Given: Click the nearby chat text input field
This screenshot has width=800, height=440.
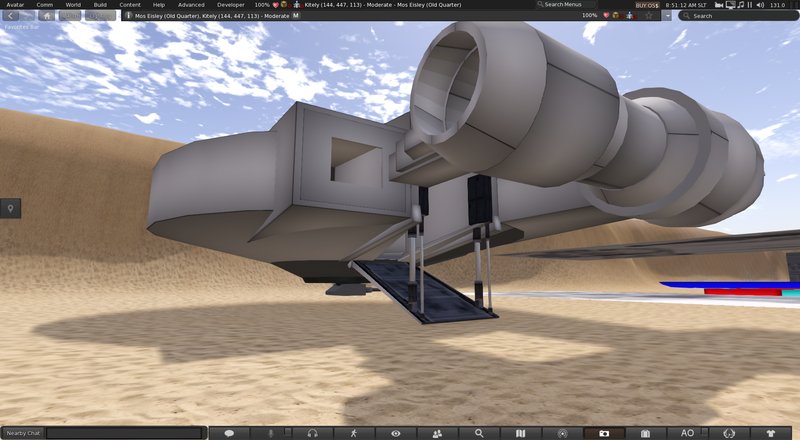Looking at the screenshot, I should [124, 433].
